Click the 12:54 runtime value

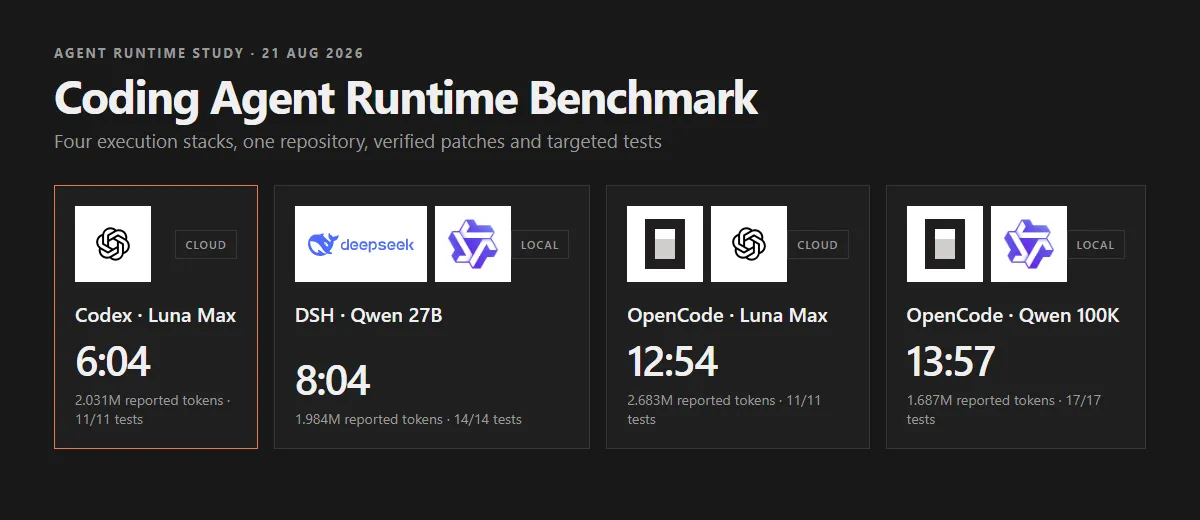(x=673, y=361)
